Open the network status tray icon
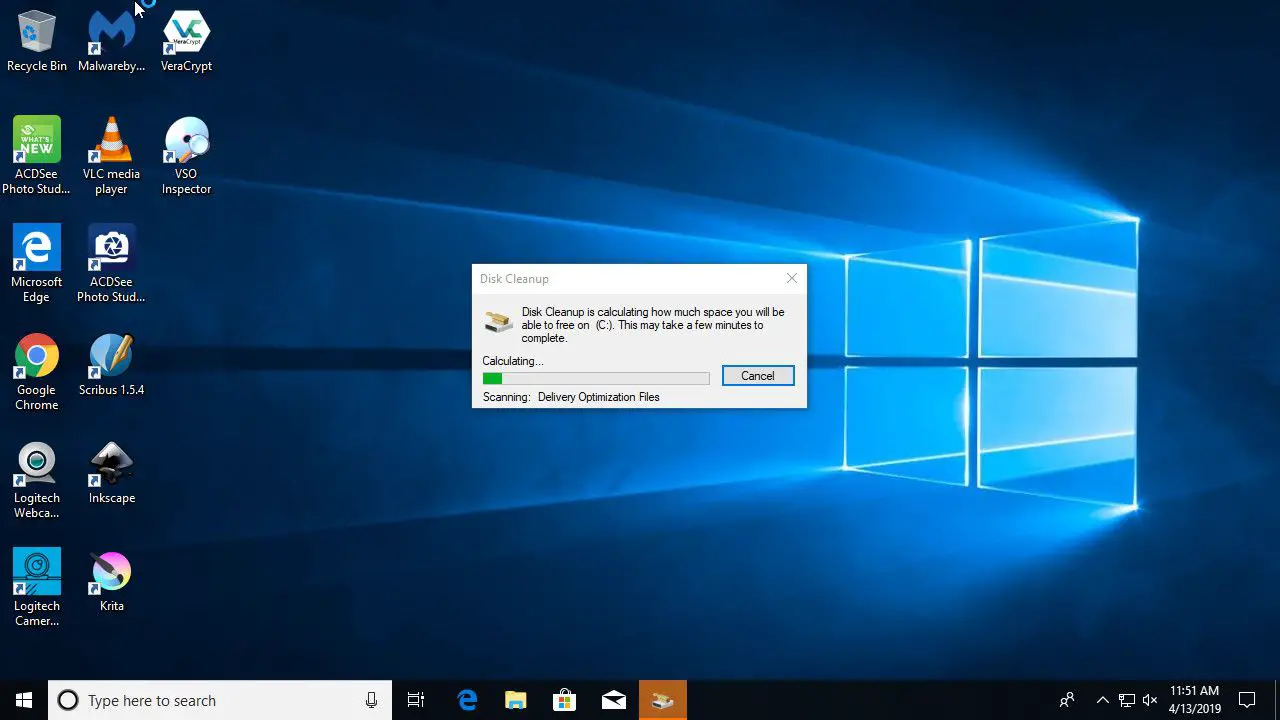 [1126, 700]
